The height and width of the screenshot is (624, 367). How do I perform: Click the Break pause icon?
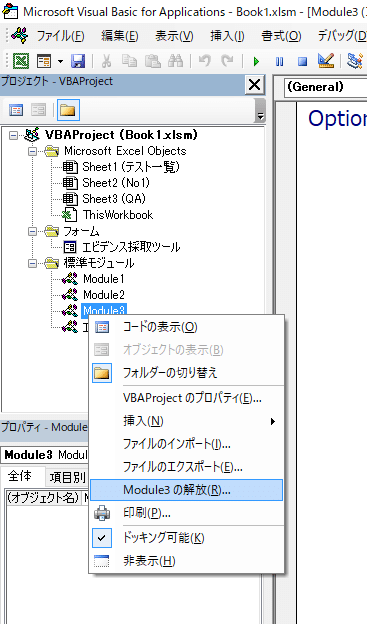point(279,62)
